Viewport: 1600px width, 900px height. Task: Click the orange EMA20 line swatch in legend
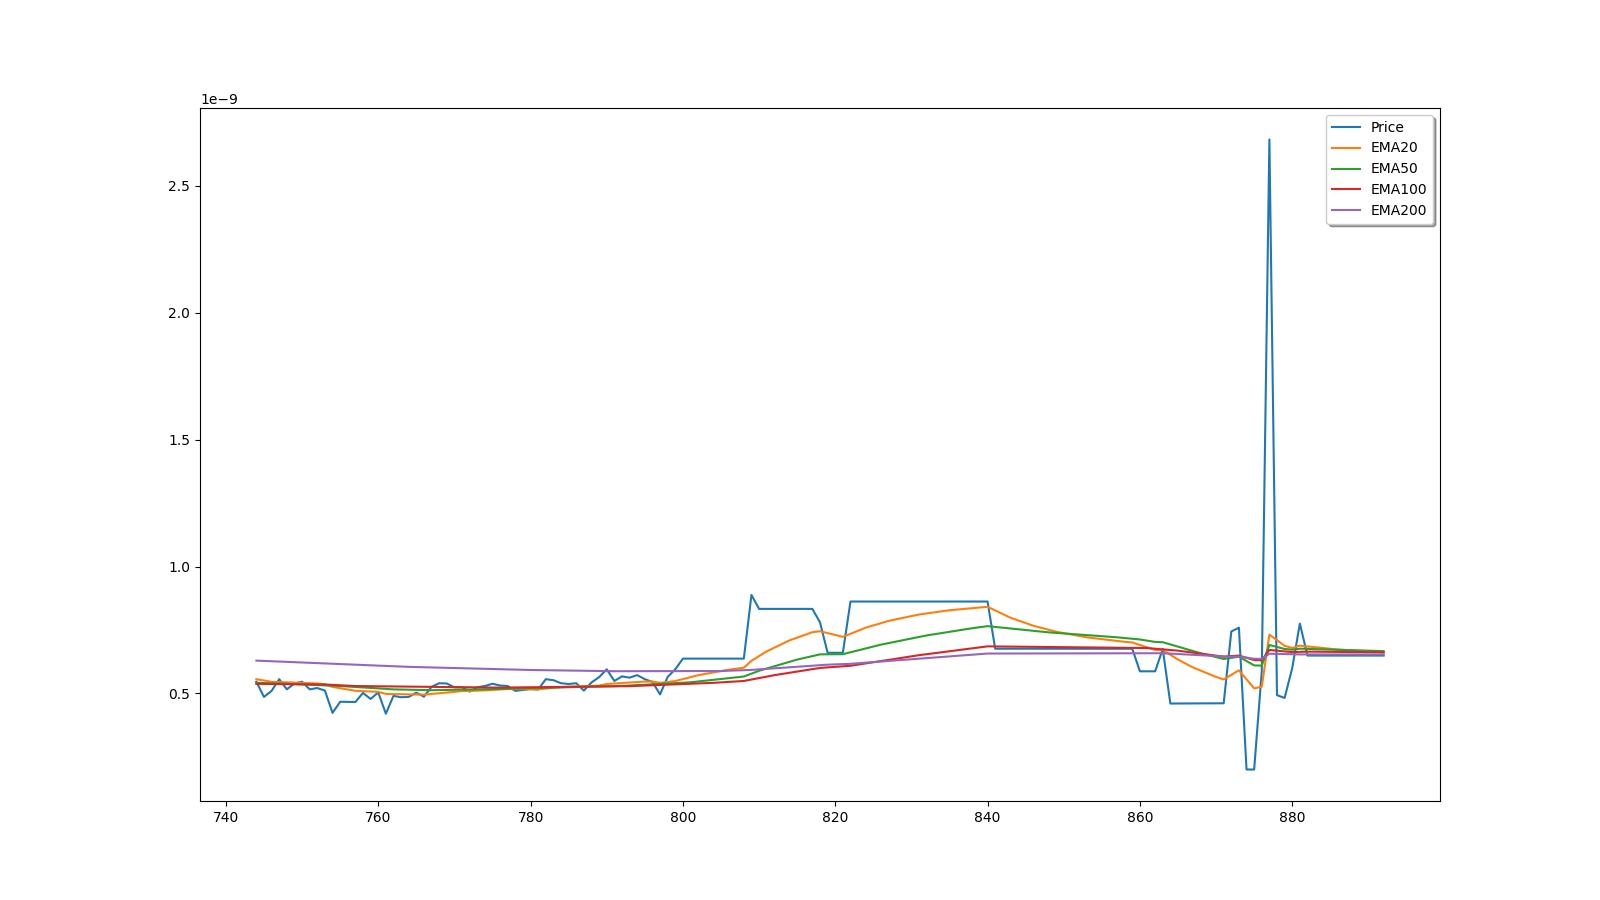click(1347, 148)
